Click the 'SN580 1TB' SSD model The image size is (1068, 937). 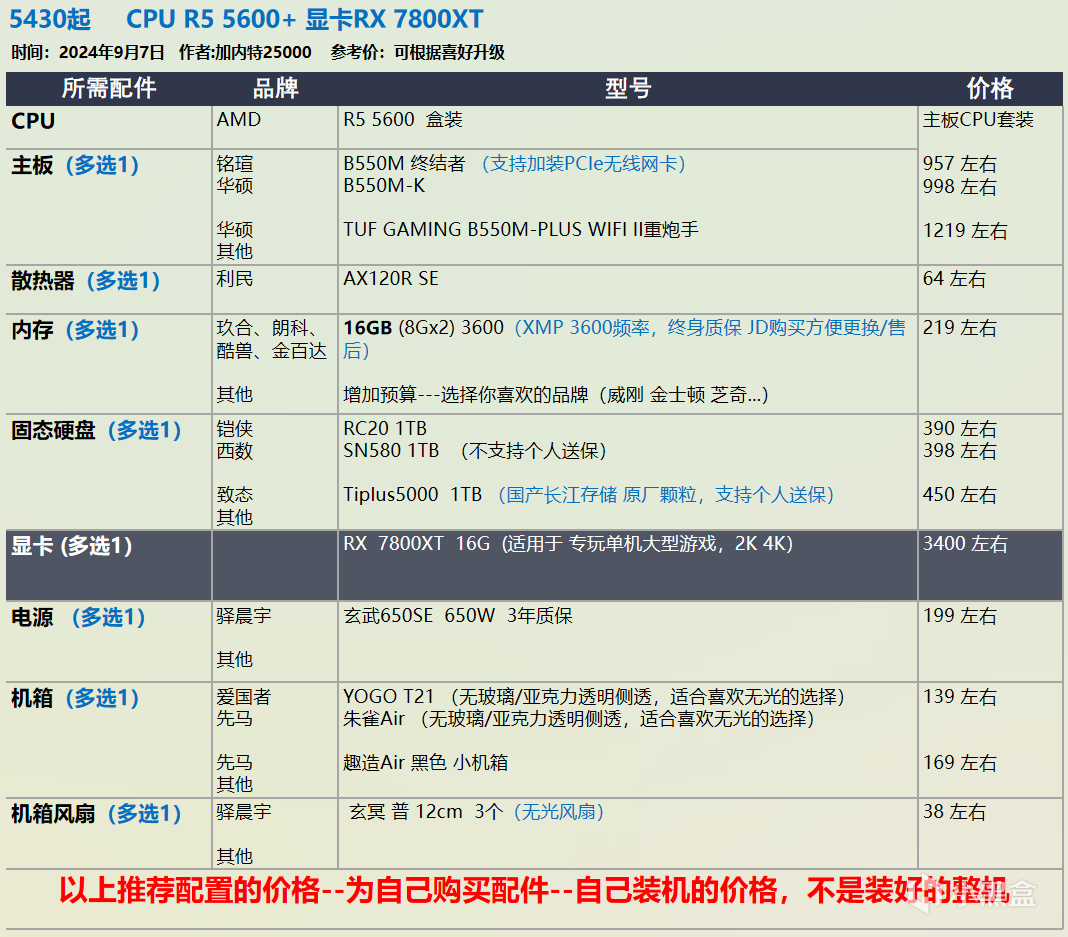pyautogui.click(x=391, y=450)
